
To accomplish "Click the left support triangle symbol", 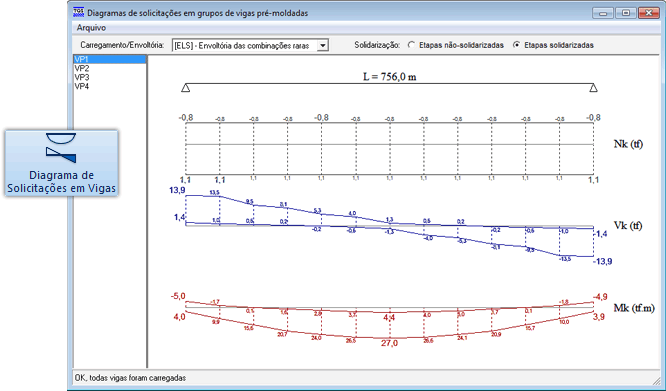I will point(186,88).
